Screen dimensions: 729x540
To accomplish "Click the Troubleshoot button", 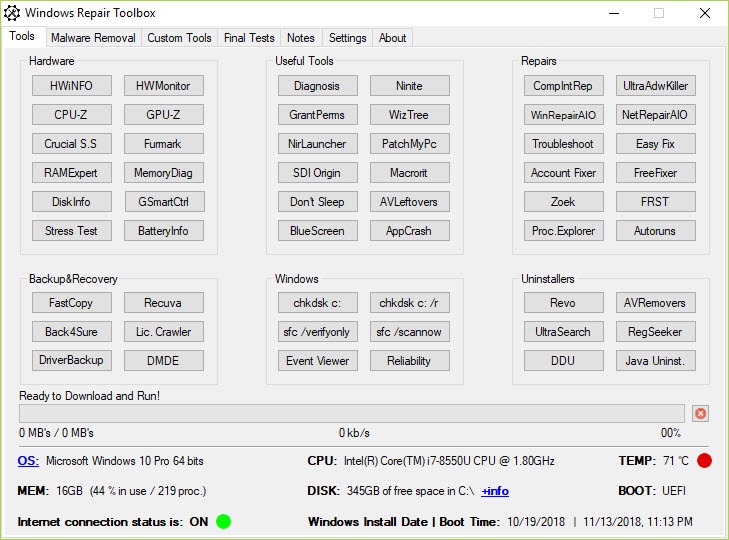I will 563,144.
